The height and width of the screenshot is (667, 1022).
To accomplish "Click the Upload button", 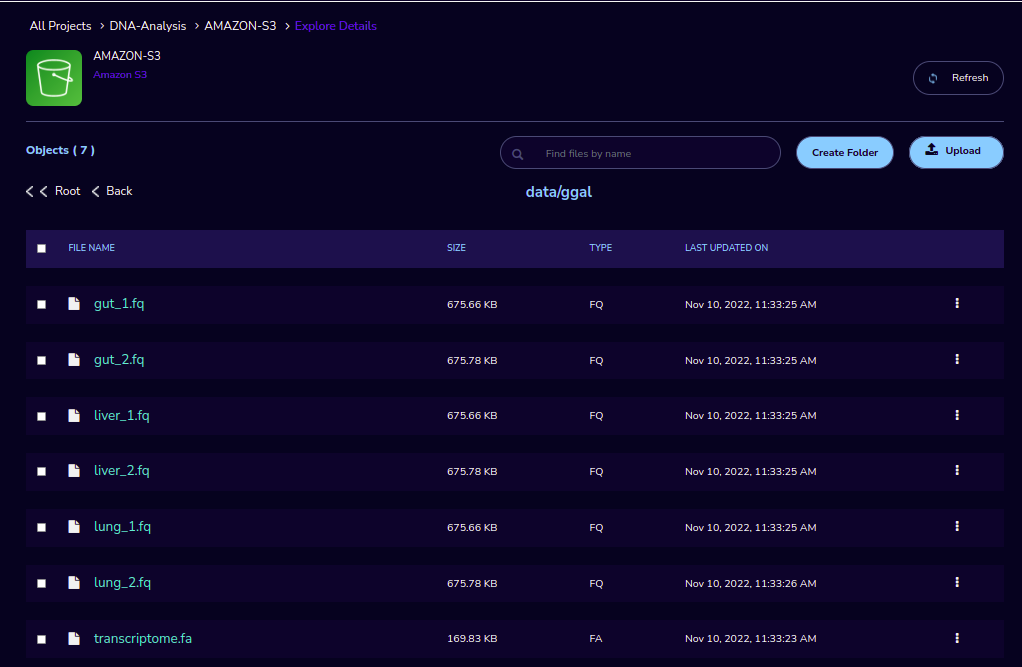I will 956,152.
